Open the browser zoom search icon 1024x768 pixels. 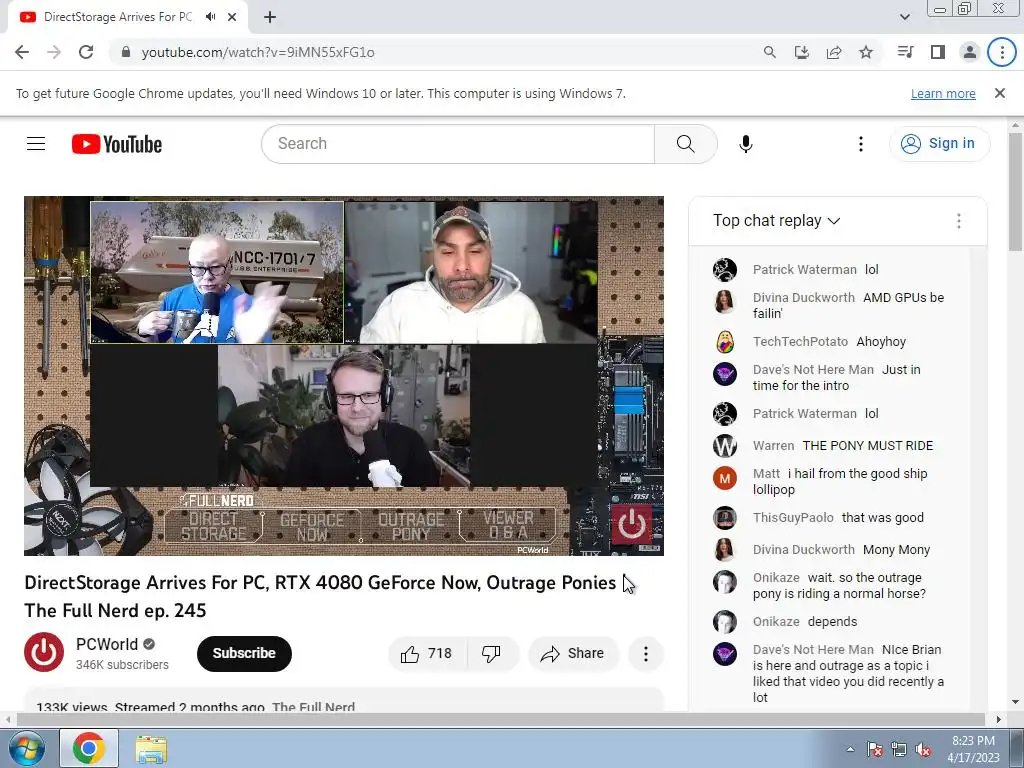tap(769, 52)
